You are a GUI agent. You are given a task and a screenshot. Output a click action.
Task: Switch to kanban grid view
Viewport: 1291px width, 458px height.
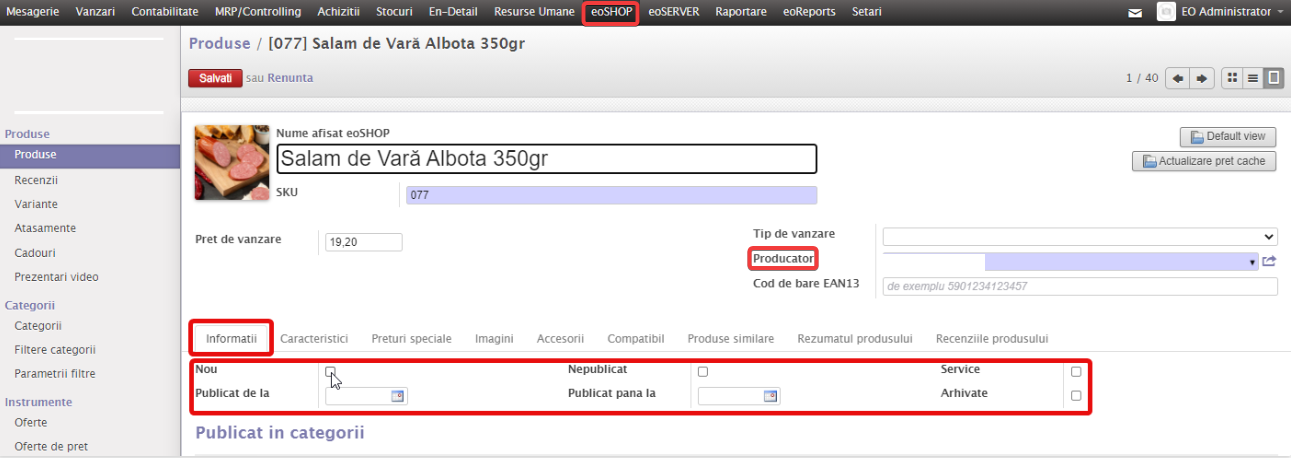[1232, 78]
